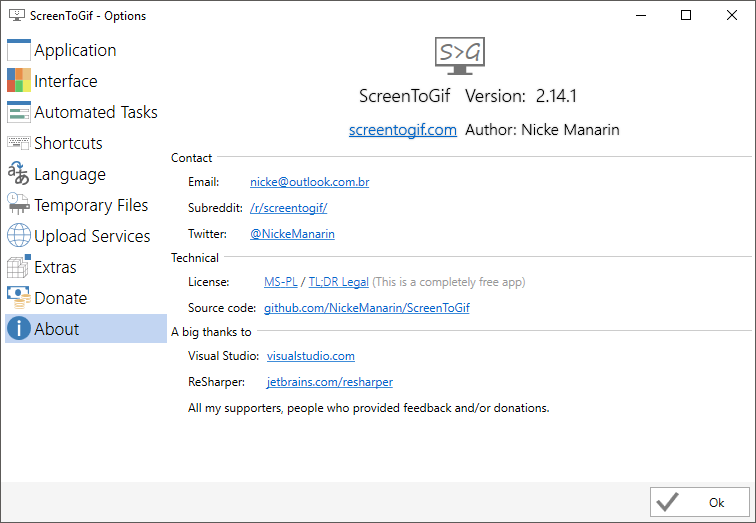Click the 'This is a completely free app' note
The width and height of the screenshot is (756, 523).
(x=449, y=282)
